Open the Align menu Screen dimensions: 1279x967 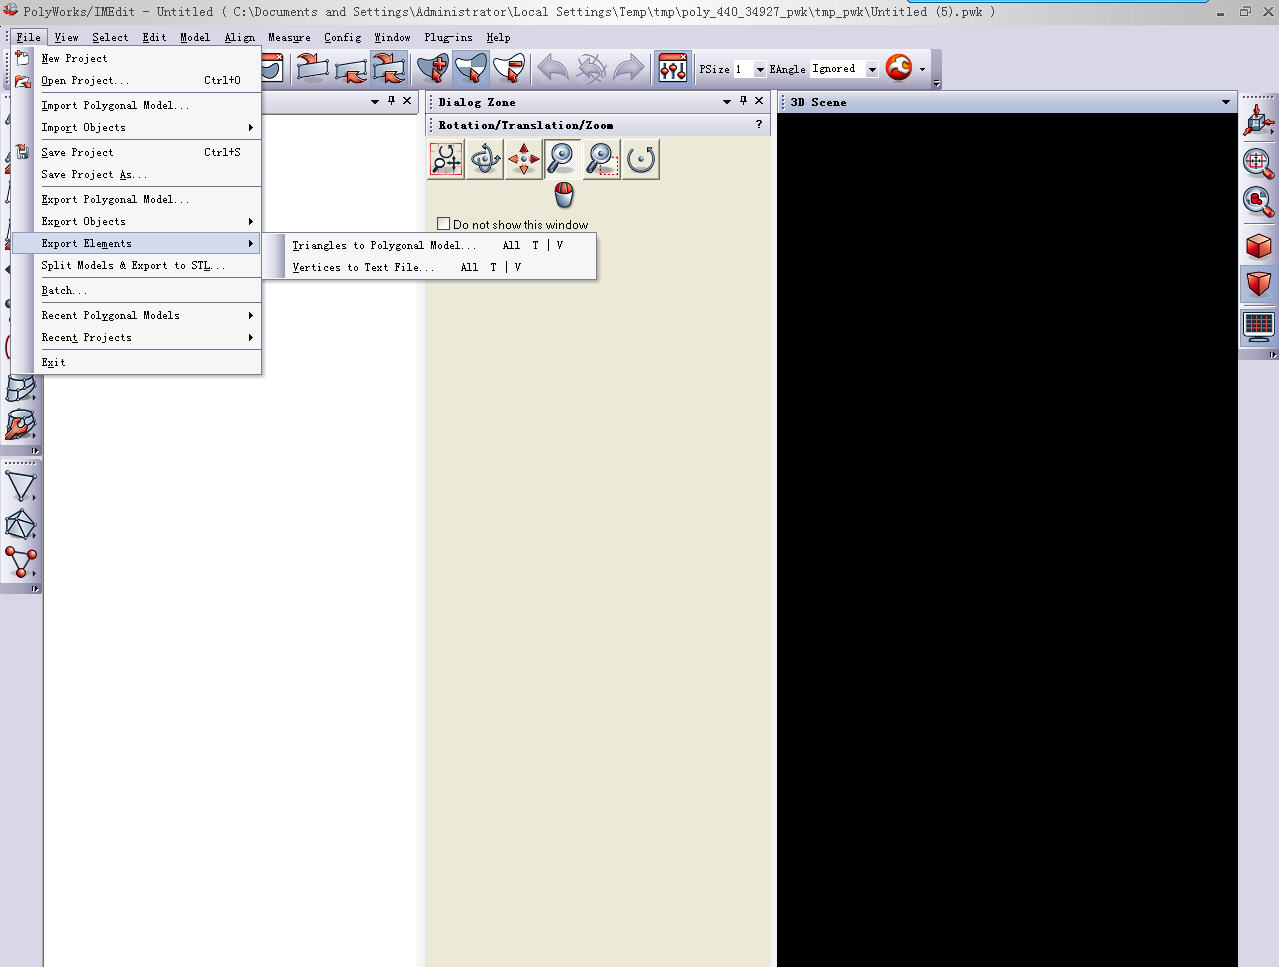239,38
